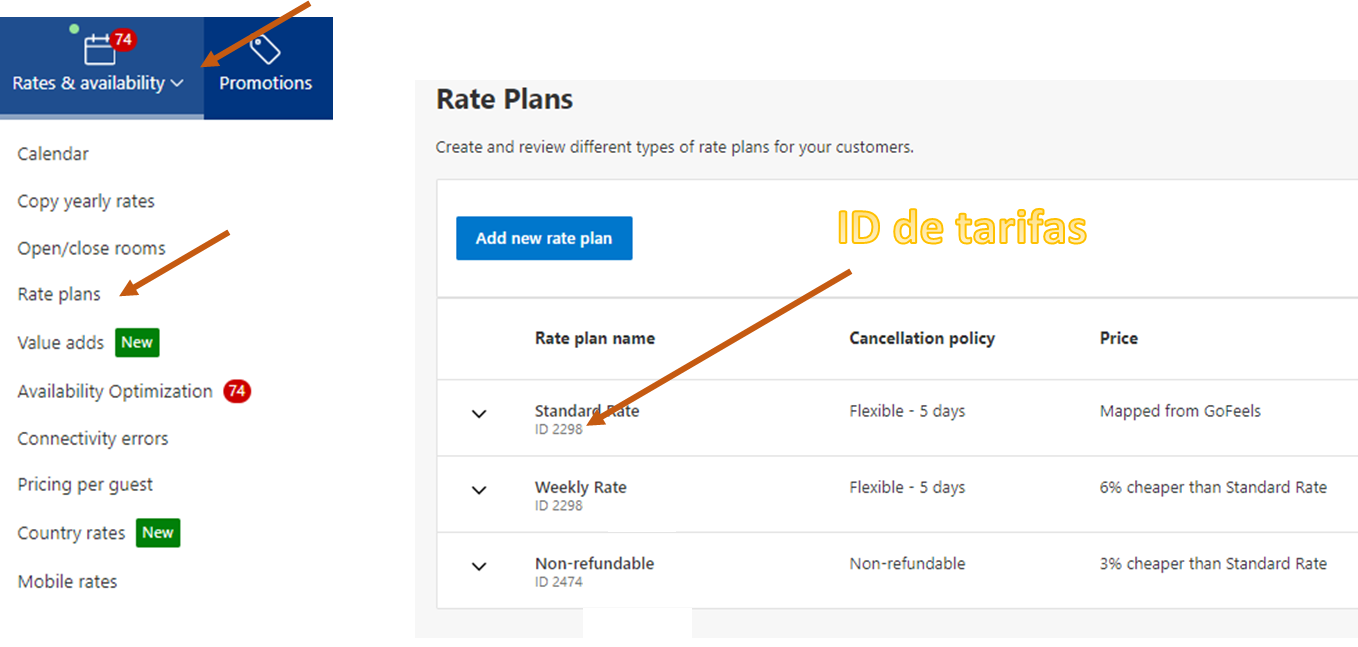1358x647 pixels.
Task: Open Pricing per guest option
Action: [85, 485]
